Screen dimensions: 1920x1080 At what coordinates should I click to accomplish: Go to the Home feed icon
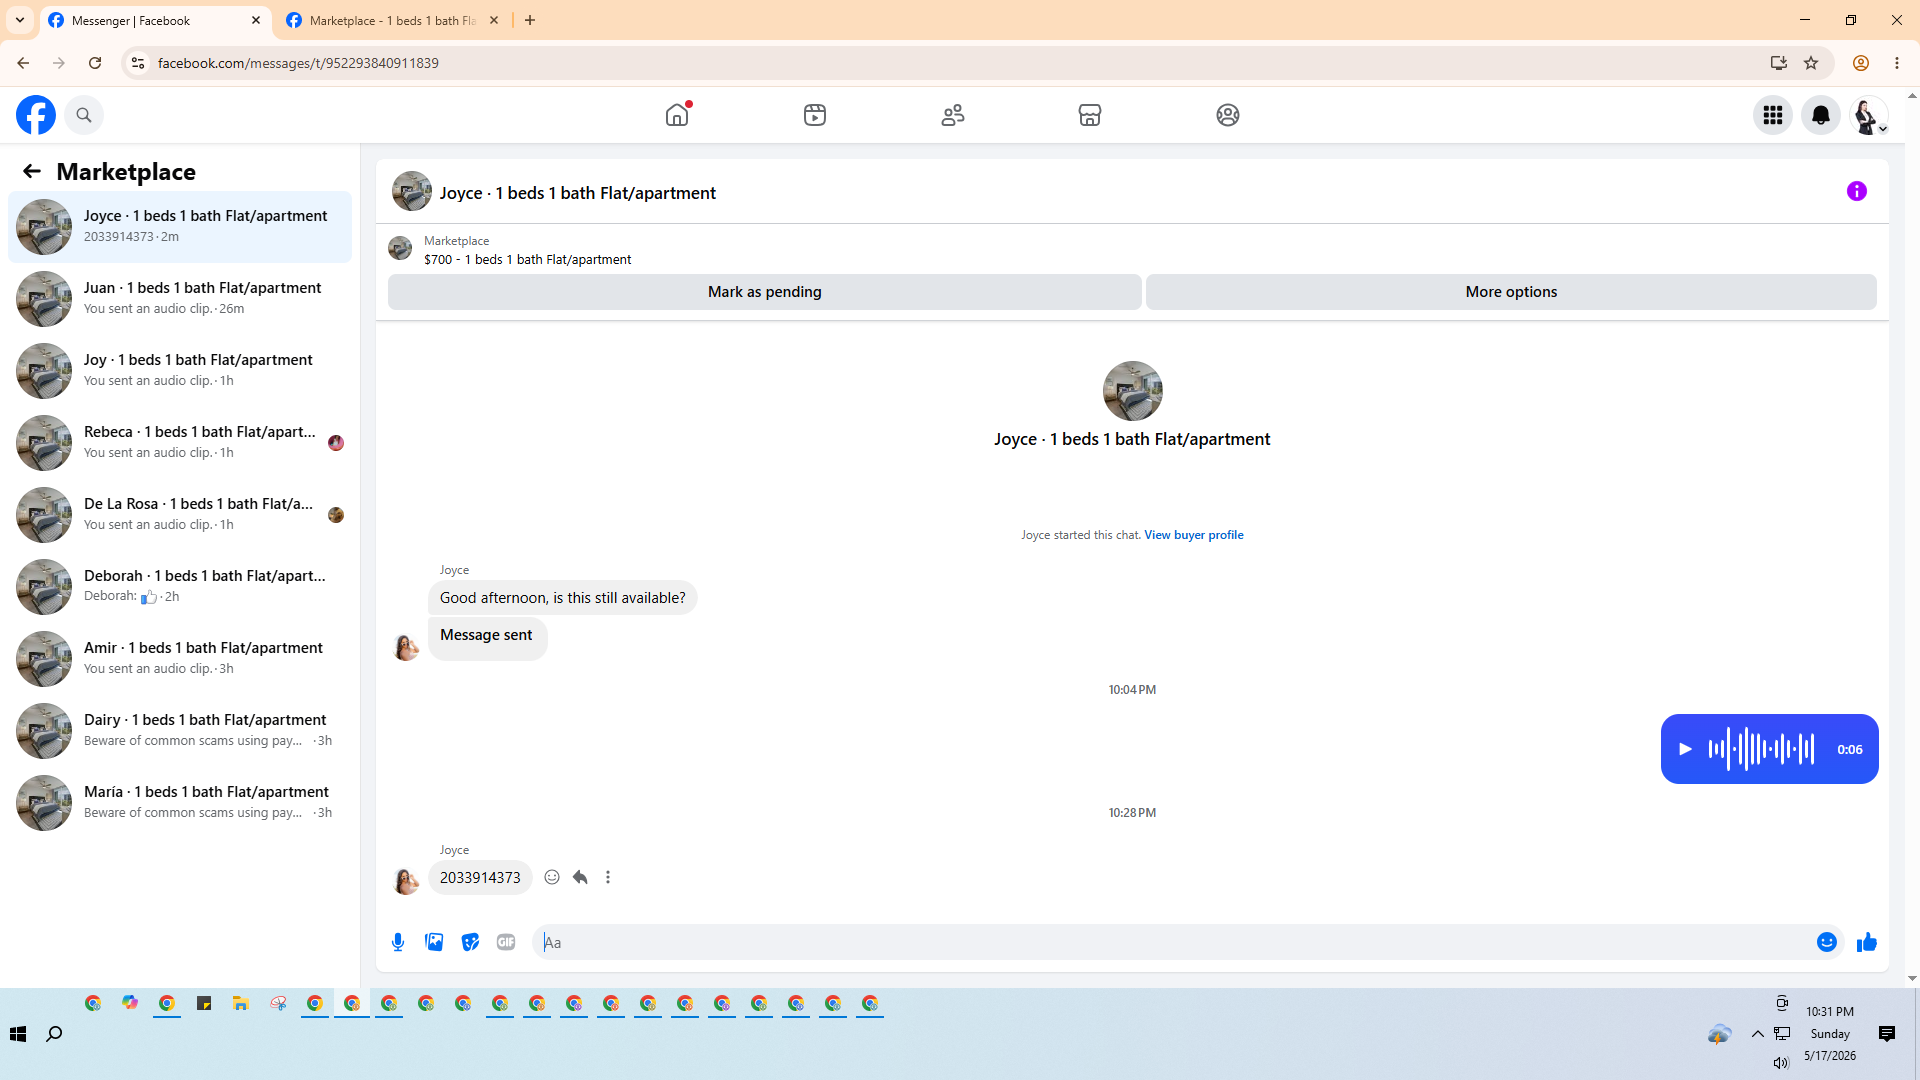click(x=677, y=115)
